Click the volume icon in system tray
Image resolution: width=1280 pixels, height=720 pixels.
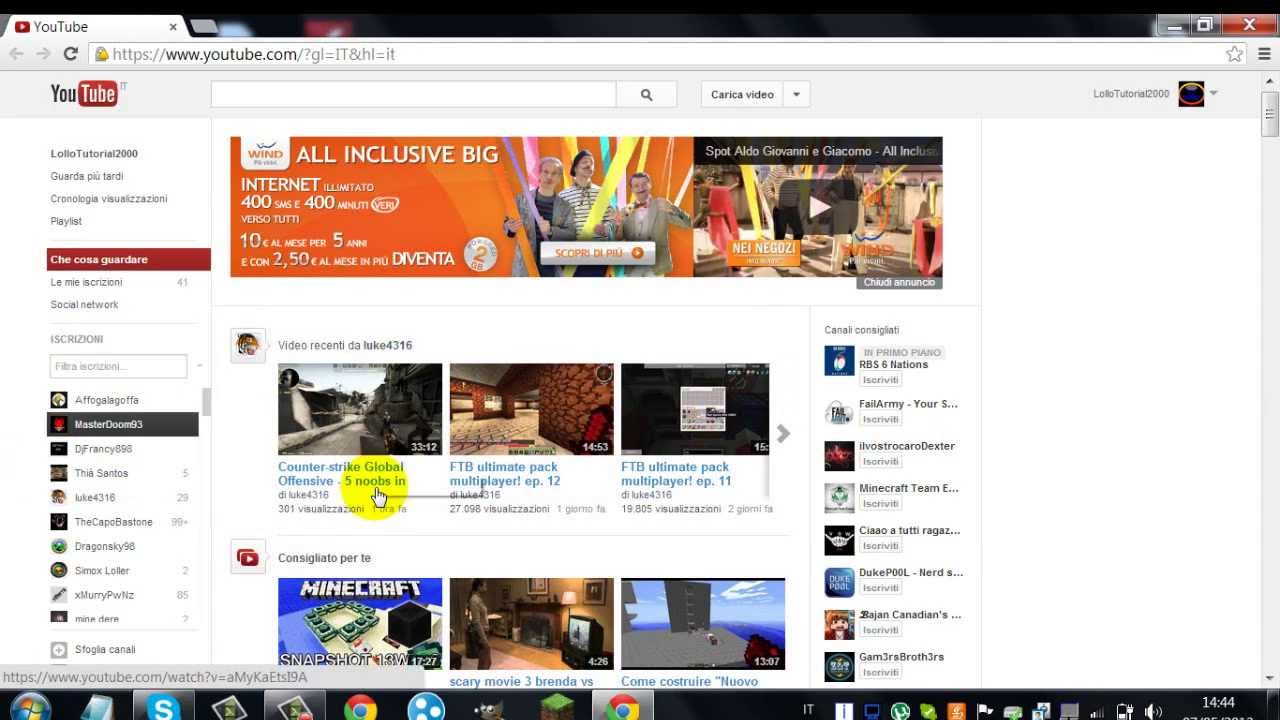pos(1152,711)
